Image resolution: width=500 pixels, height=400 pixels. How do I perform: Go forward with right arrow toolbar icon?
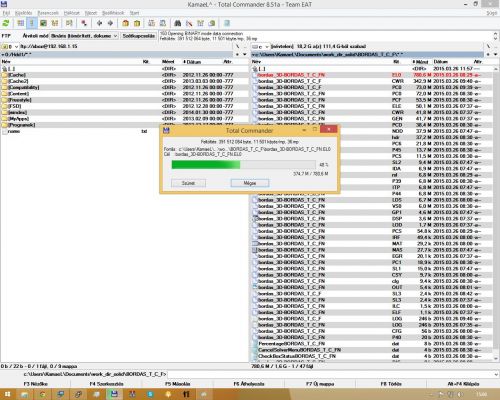tap(110, 23)
